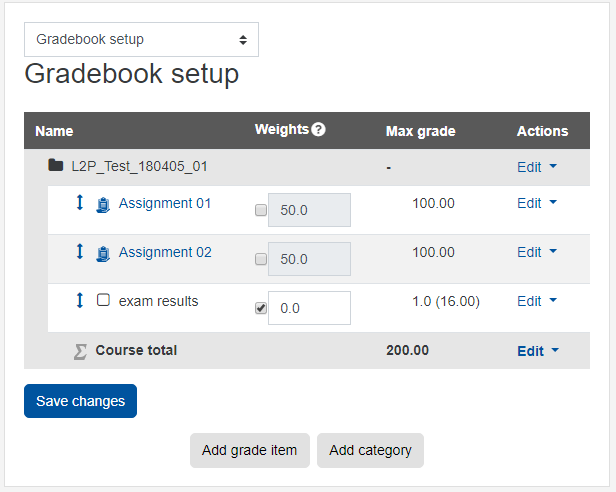Click the Gradebook setup page heading
The height and width of the screenshot is (492, 616).
pos(132,74)
